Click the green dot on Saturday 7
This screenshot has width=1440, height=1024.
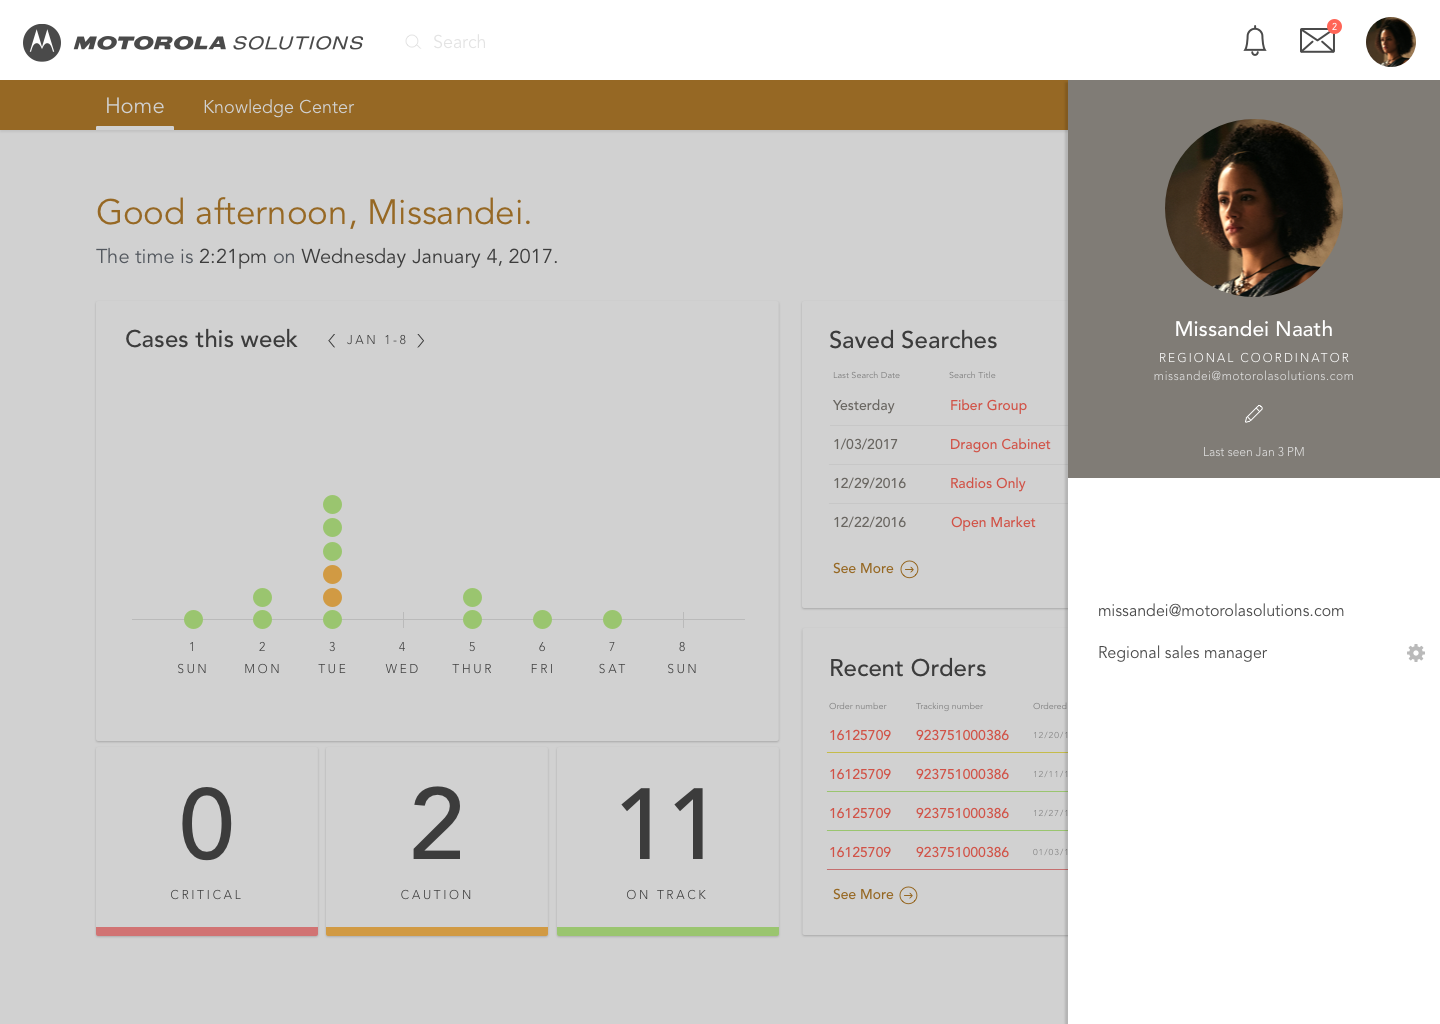(613, 619)
